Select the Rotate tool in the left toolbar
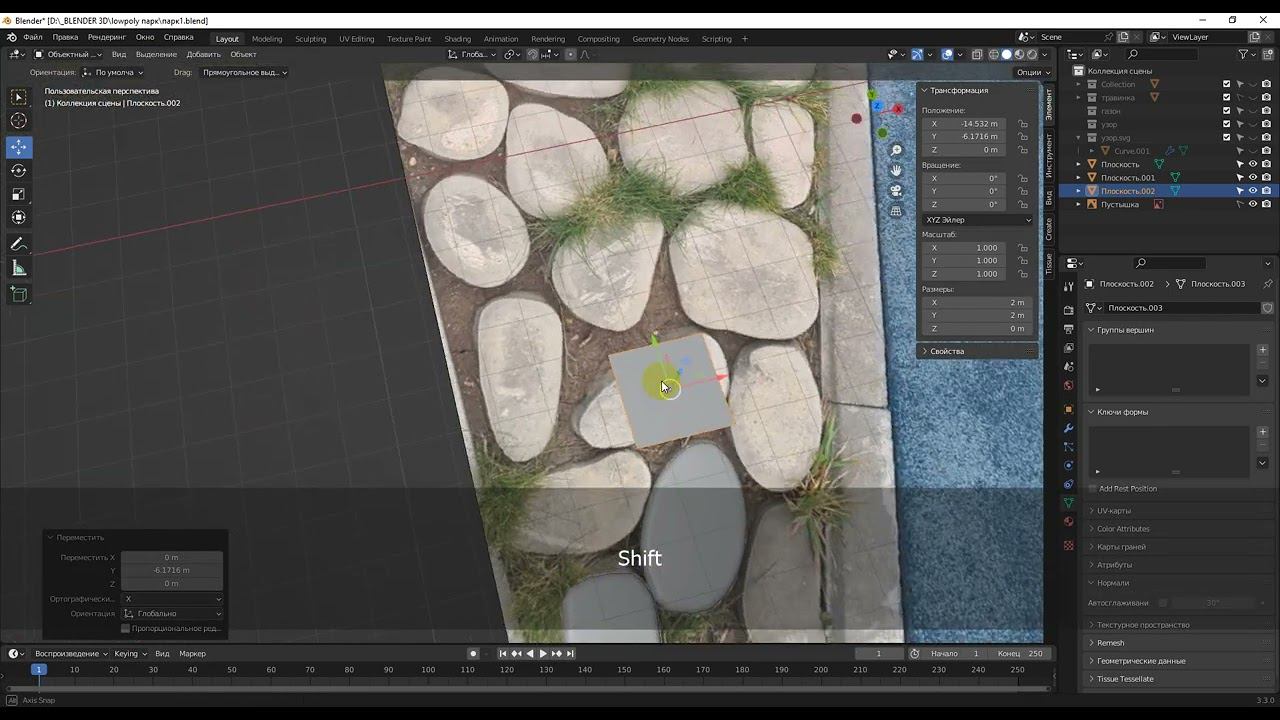Viewport: 1280px width, 720px height. coord(19,171)
